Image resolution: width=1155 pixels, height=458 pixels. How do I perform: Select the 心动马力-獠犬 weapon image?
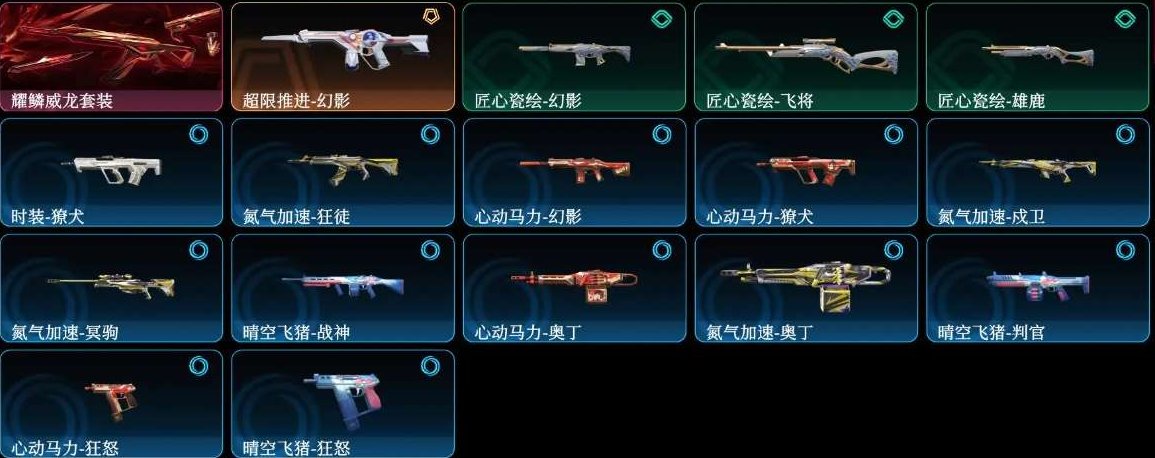[x=806, y=168]
